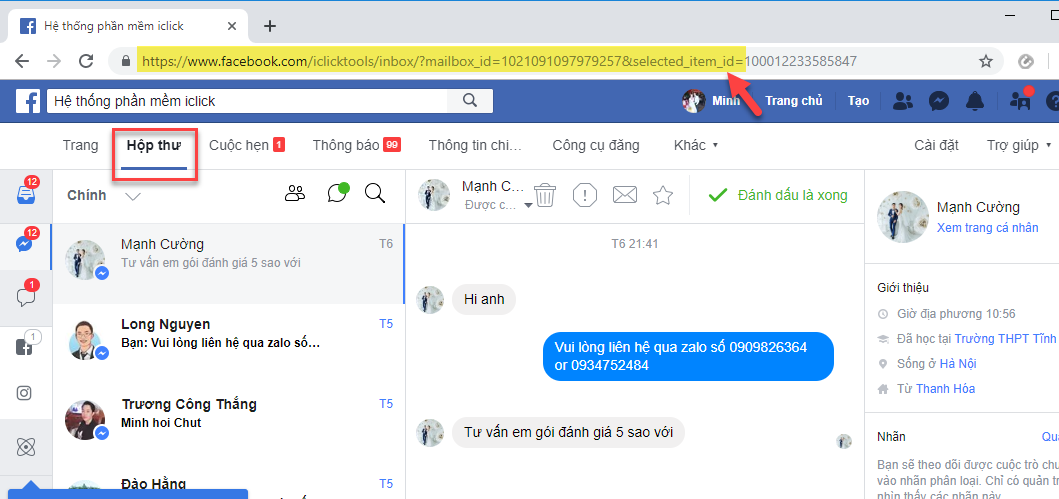Screen dimensions: 1059x499
Task: Mark conversation unread with envelope icon
Action: [625, 195]
